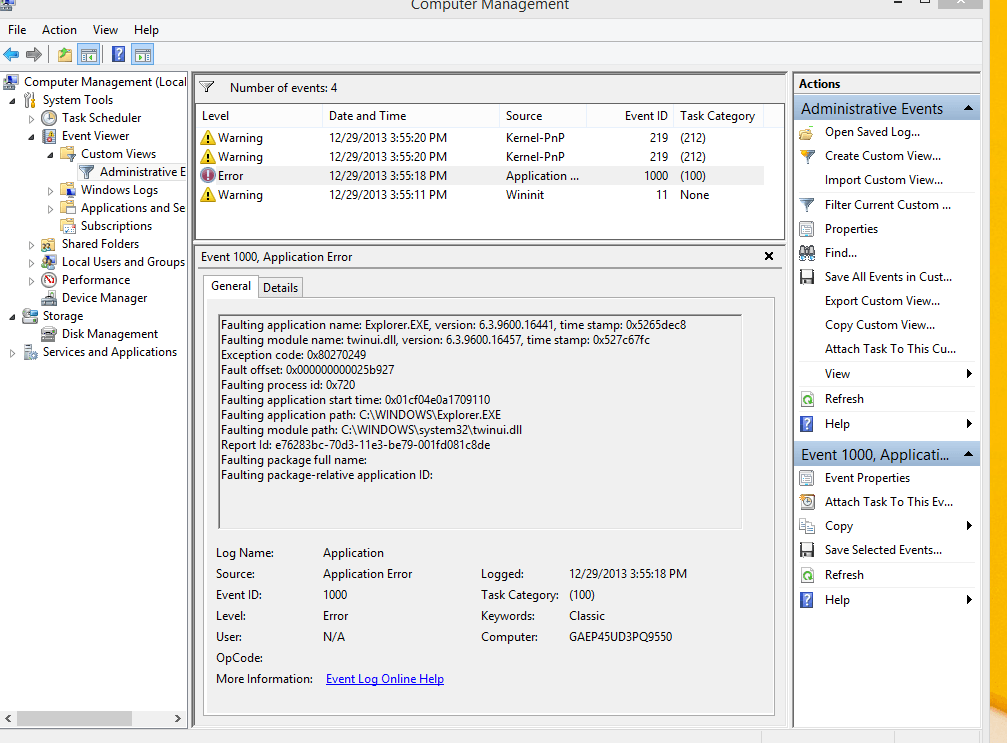Click the Performance icon in tree
Image resolution: width=1007 pixels, height=743 pixels.
pos(49,279)
